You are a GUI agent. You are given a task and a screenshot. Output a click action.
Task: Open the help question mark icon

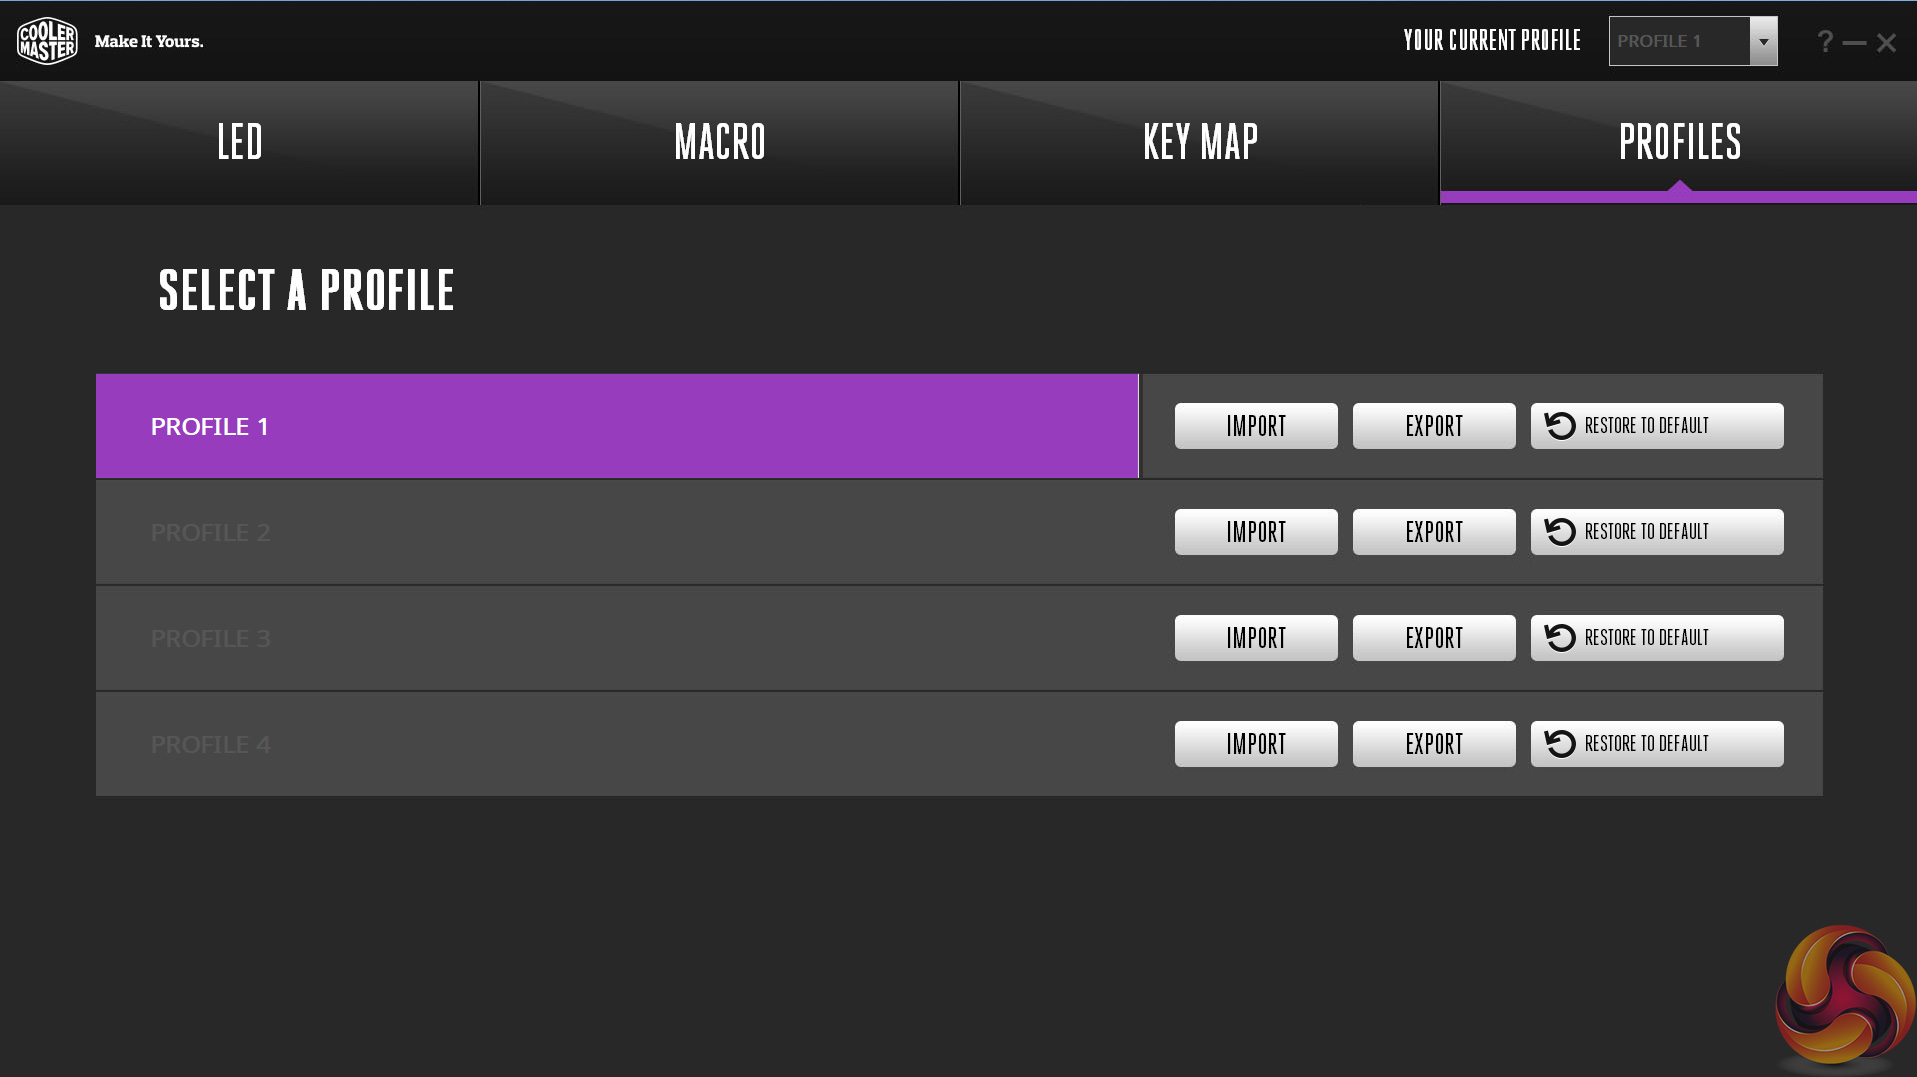pos(1825,42)
